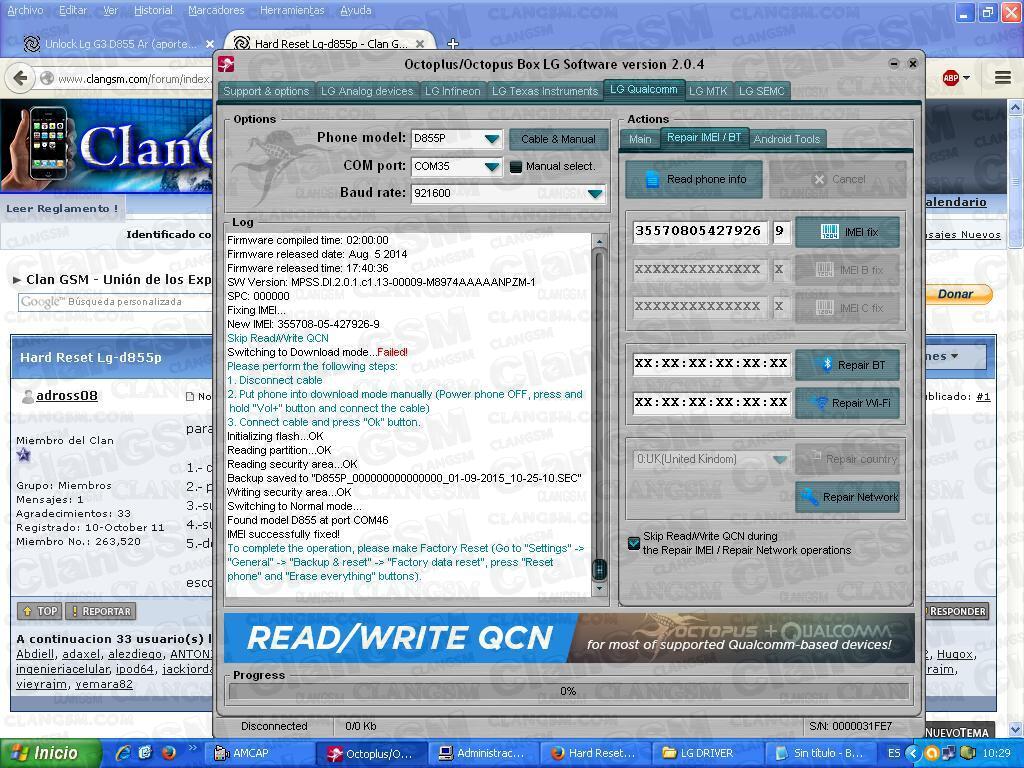1024x768 pixels.
Task: Open the Archivo menu
Action: [x=25, y=10]
